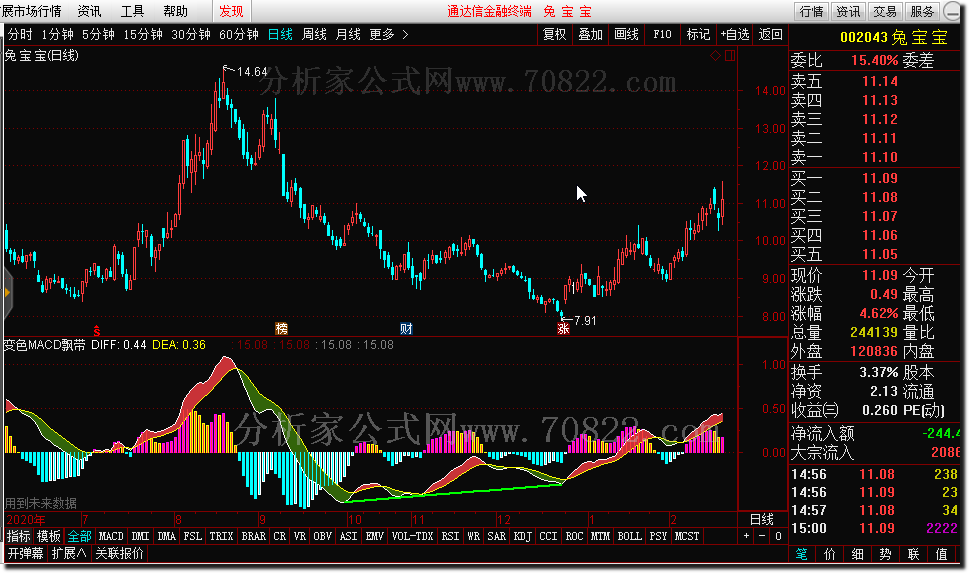Switch to the MCST indicator
Screen dimensions: 970x573
pyautogui.click(x=687, y=536)
